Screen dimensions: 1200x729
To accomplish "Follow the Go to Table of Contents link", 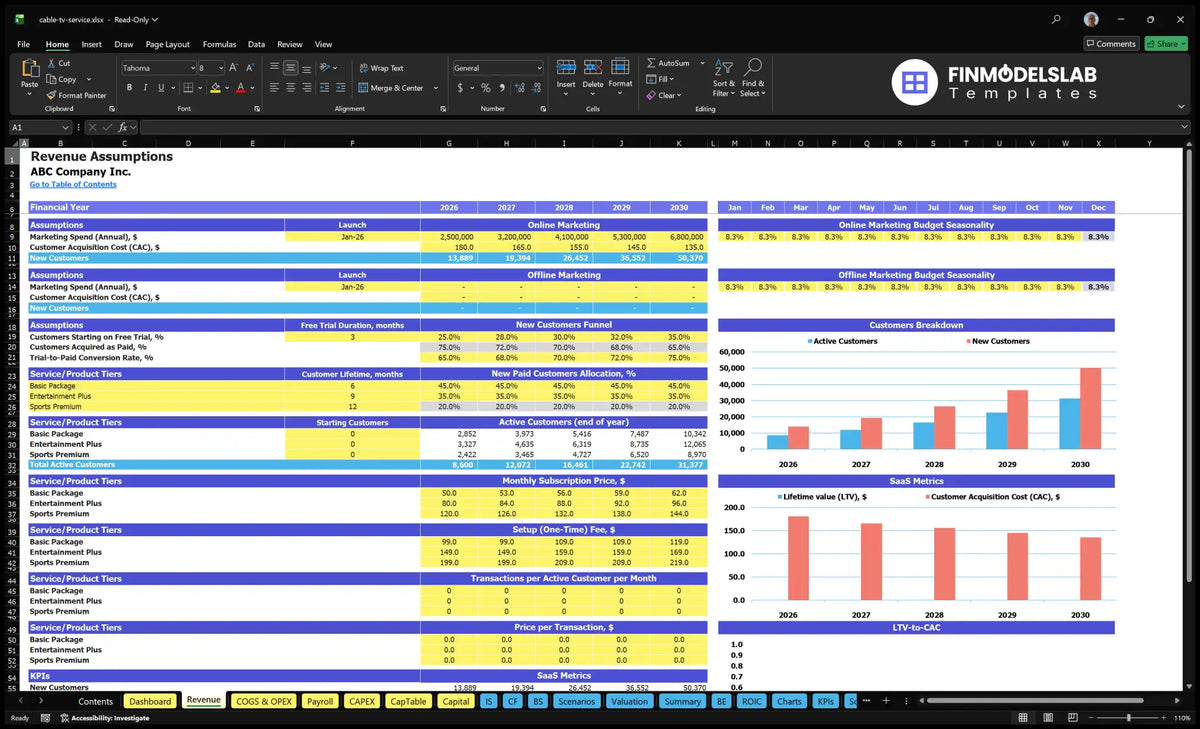I will click(73, 184).
